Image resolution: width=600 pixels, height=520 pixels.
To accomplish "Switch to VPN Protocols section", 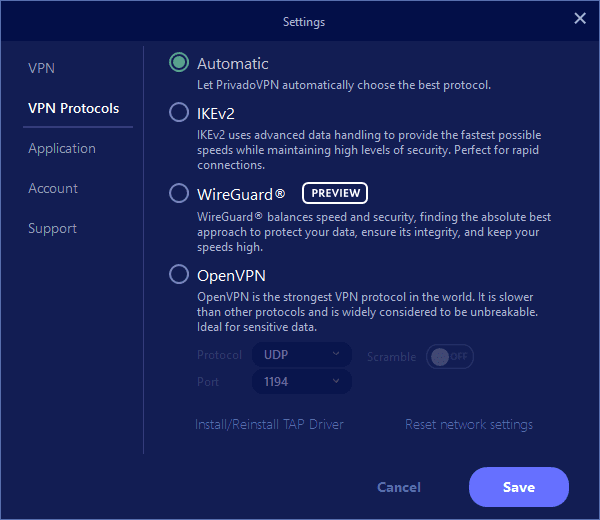I will pyautogui.click(x=73, y=108).
